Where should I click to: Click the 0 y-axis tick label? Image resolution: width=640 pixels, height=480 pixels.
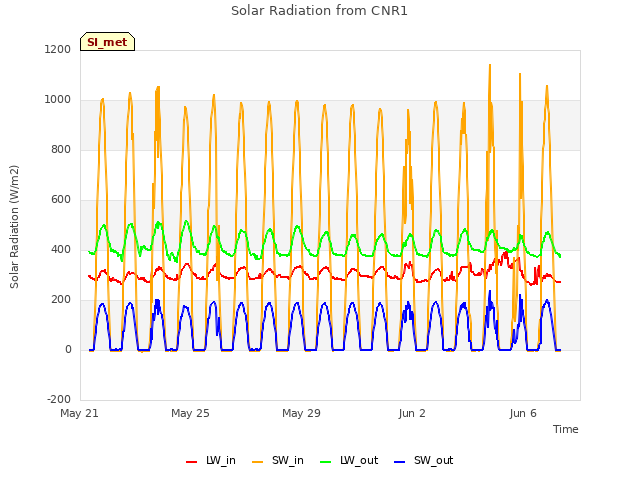click(68, 349)
